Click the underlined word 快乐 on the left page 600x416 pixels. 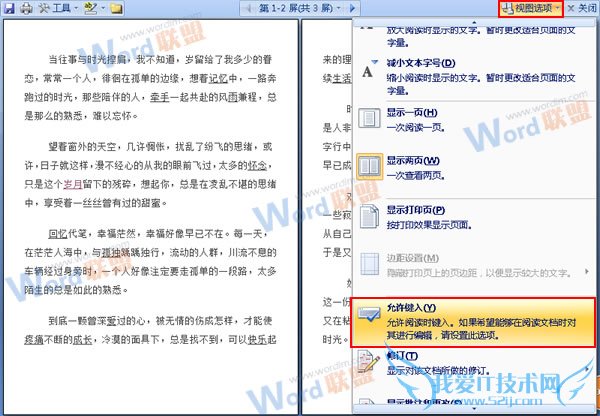[257, 339]
